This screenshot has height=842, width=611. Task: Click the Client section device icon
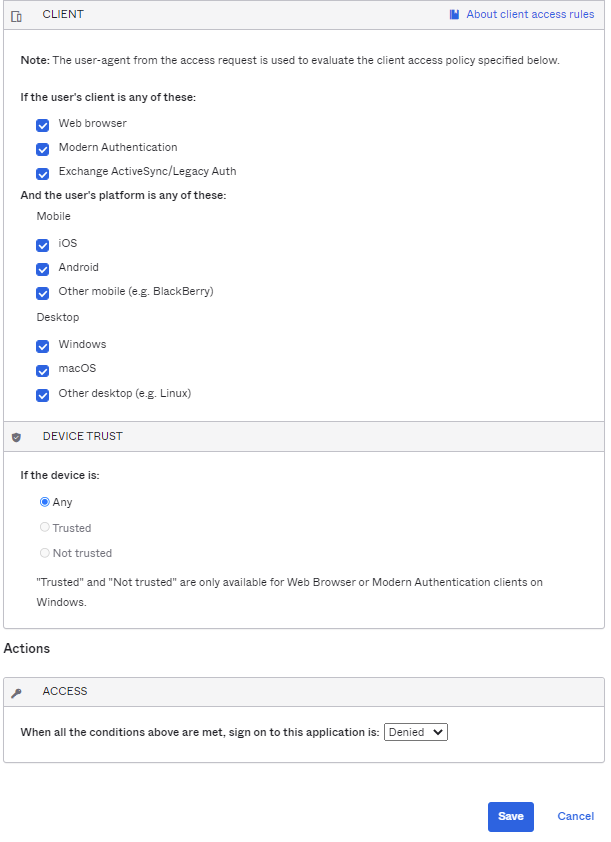[x=16, y=16]
